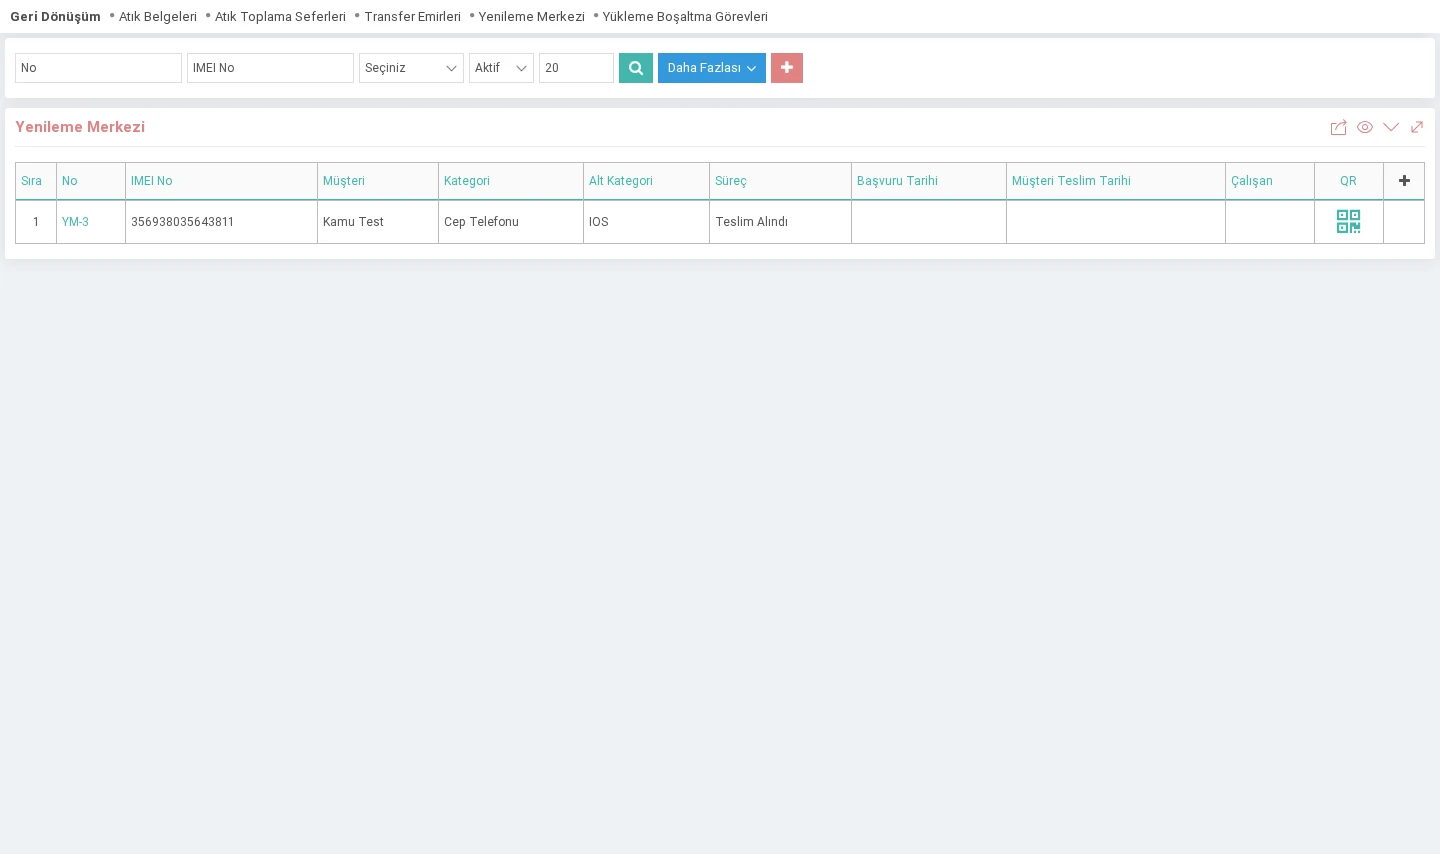Open QR code icon for YM-3 row
Screen dimensions: 1440x854
[1348, 221]
